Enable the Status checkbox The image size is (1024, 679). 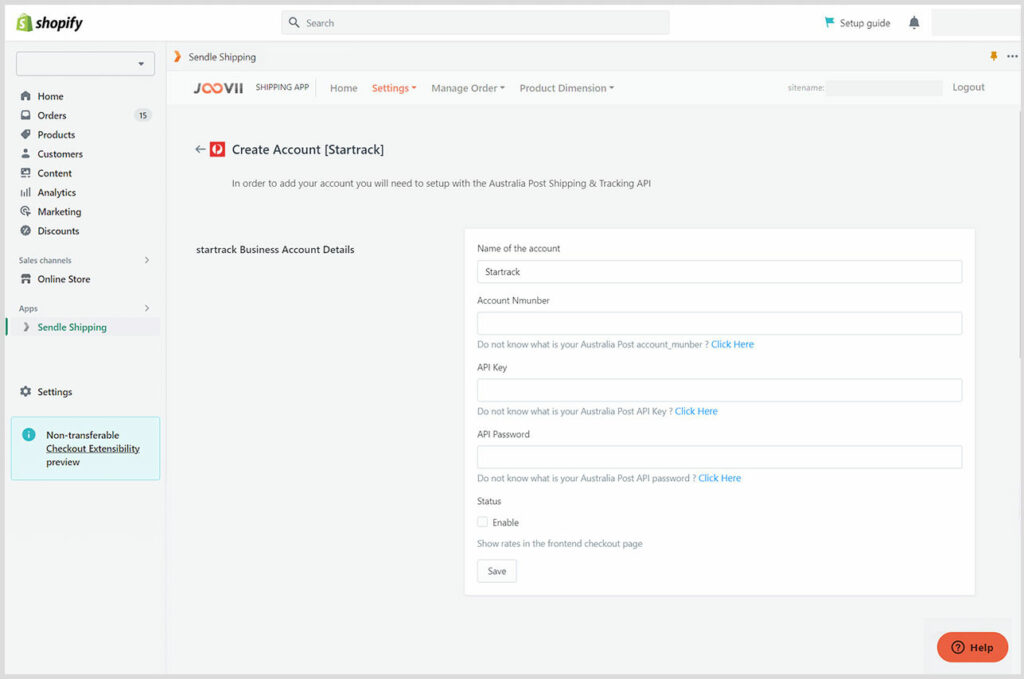click(x=483, y=522)
